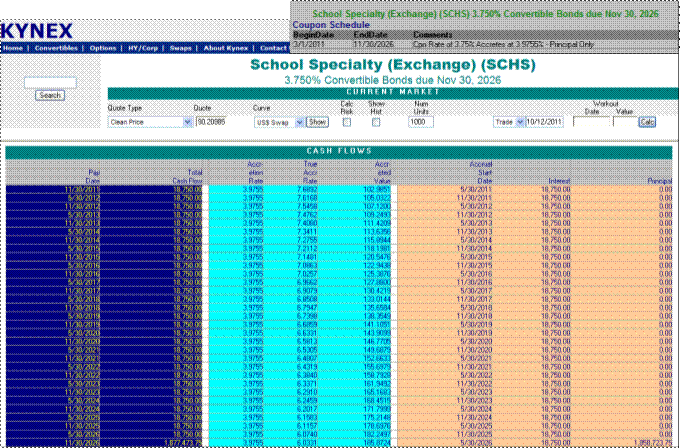Click the Total Cash Flow column header

click(187, 177)
